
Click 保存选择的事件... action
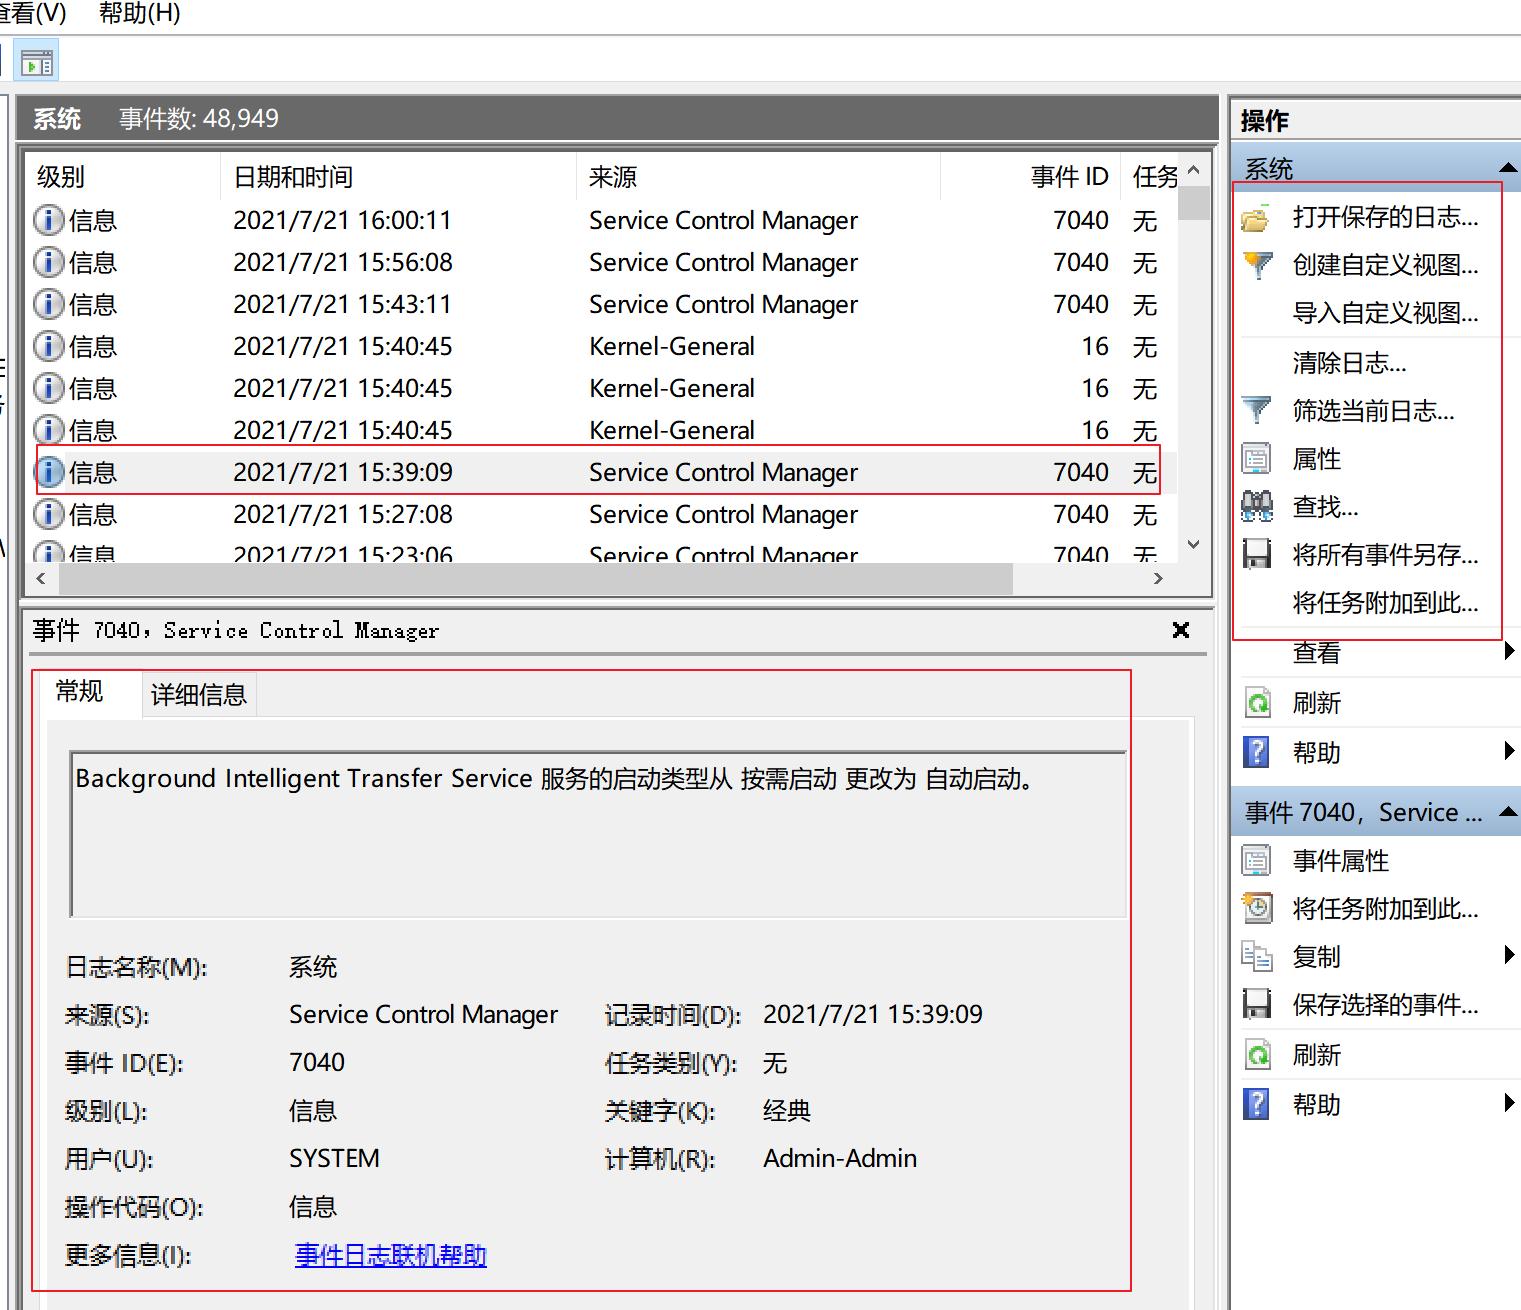click(x=1385, y=1004)
